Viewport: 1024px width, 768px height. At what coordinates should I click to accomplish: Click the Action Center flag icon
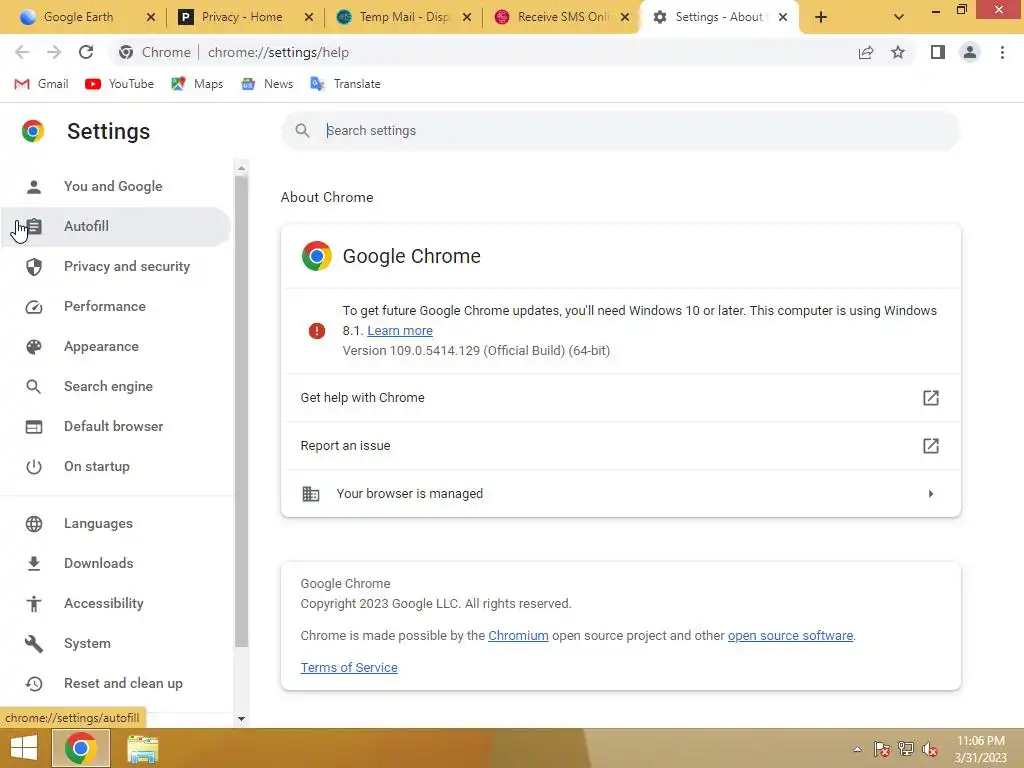pos(882,749)
